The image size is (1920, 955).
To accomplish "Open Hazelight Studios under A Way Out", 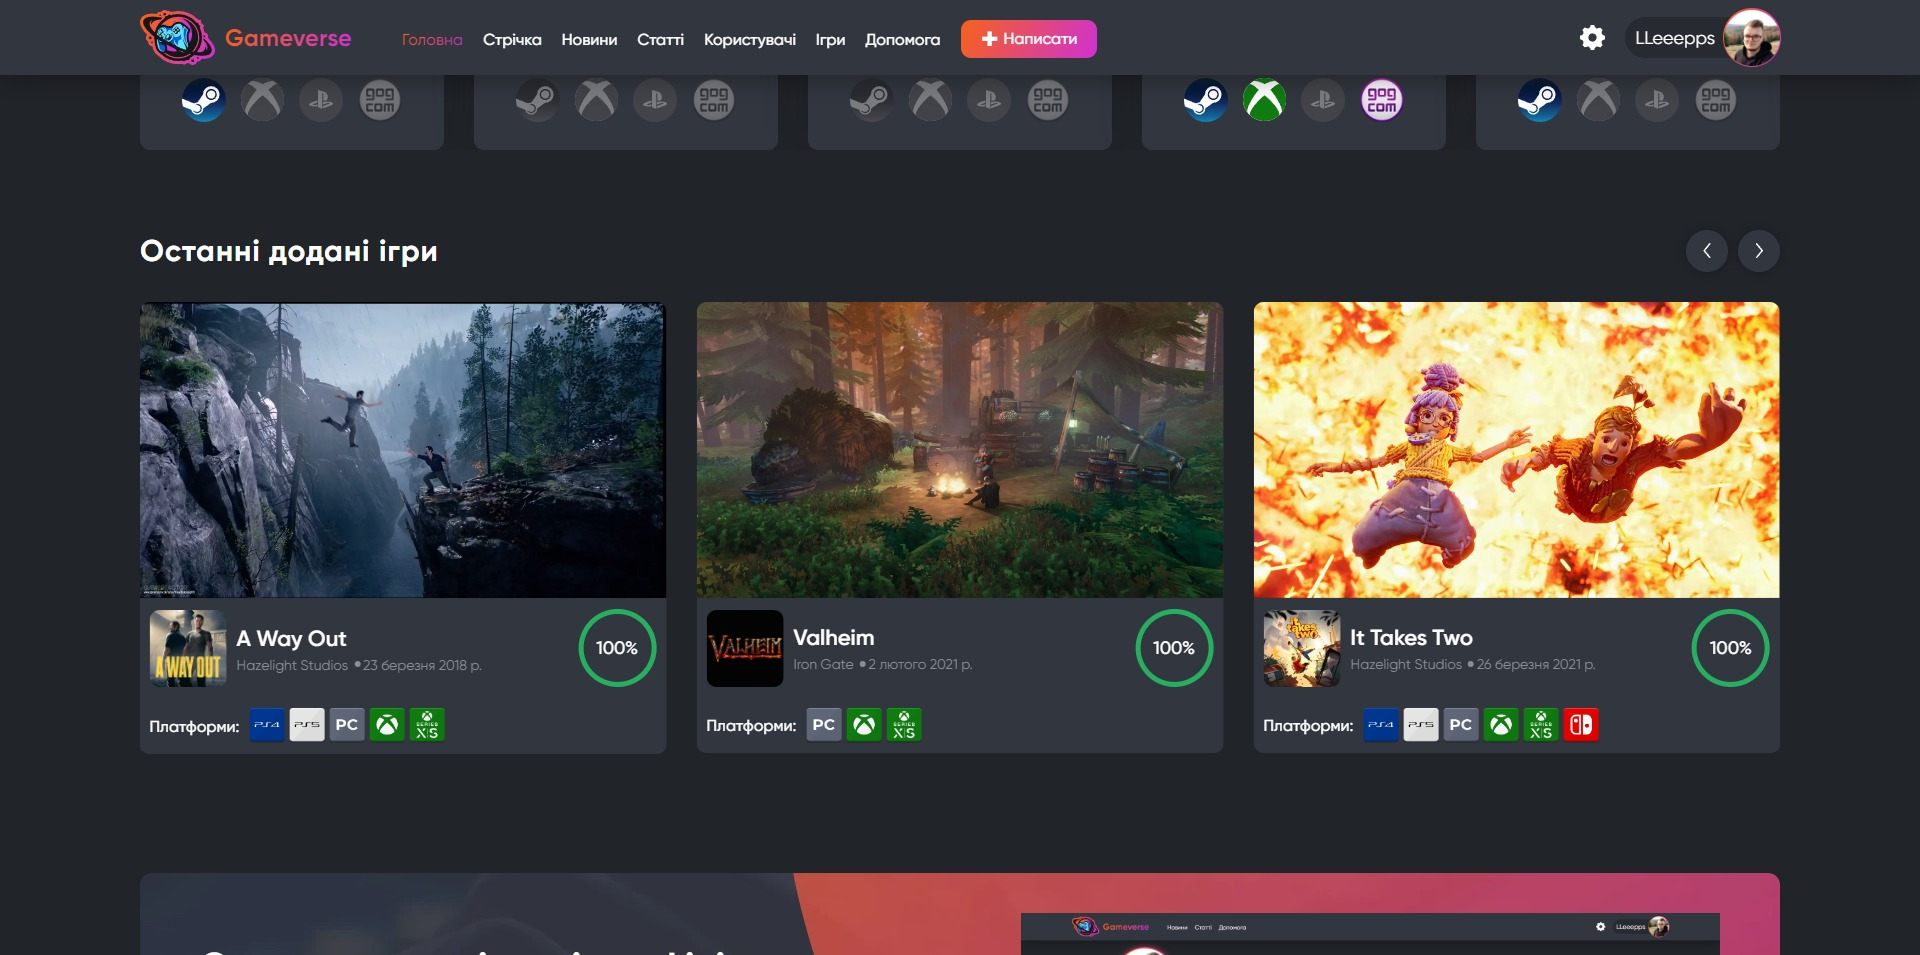I will click(x=292, y=665).
